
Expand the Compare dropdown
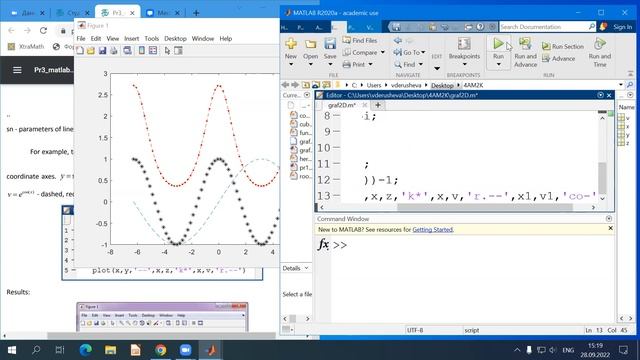click(382, 52)
